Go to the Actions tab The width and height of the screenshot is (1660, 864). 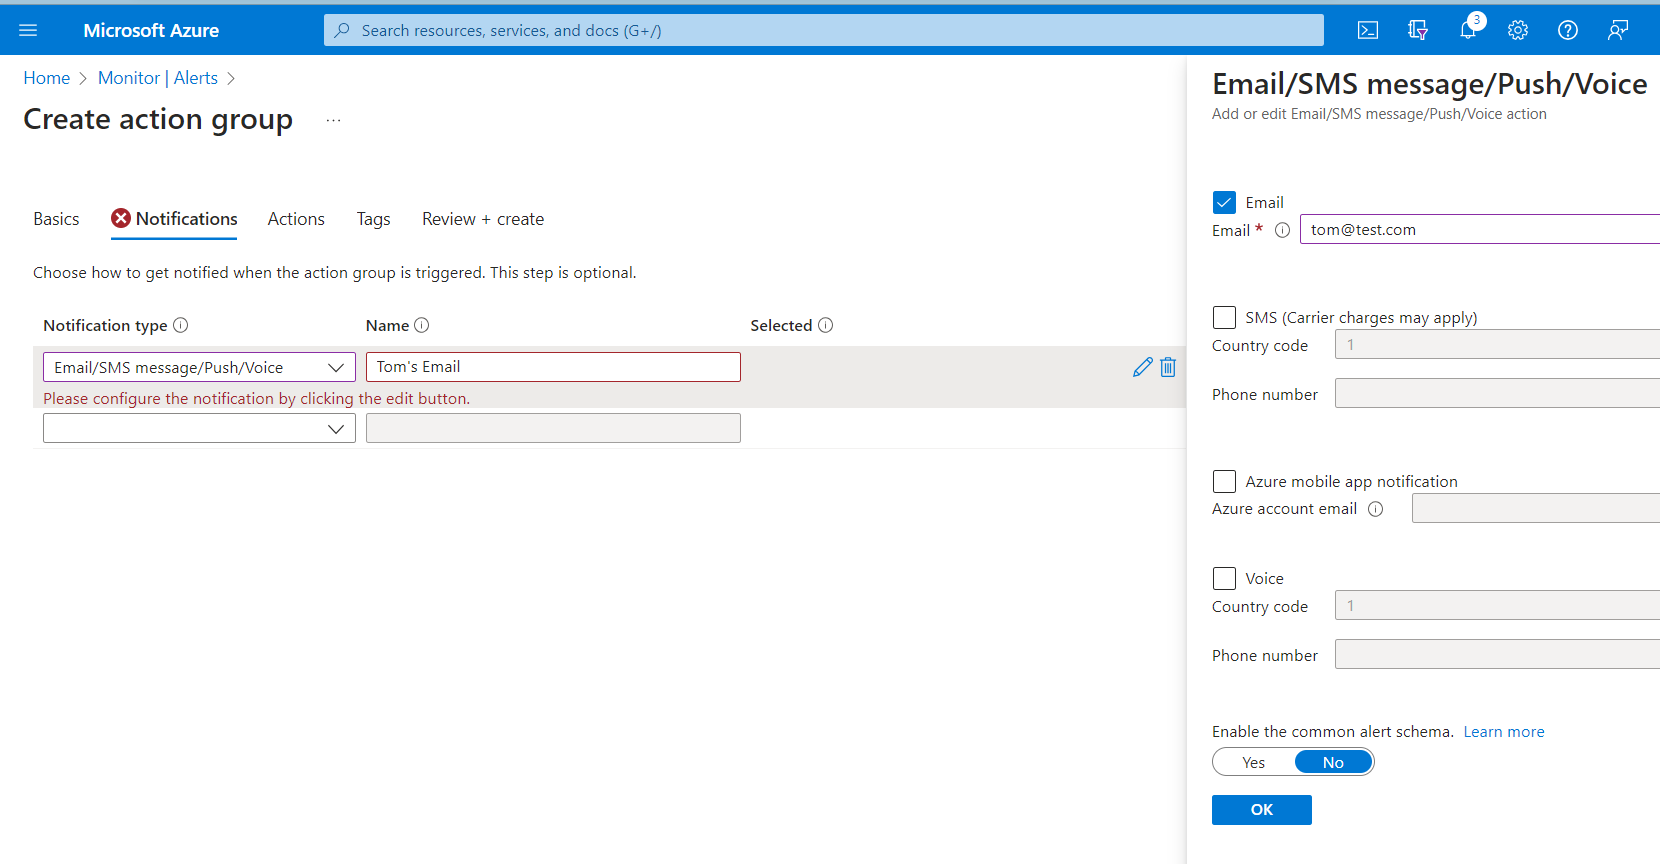tap(296, 219)
